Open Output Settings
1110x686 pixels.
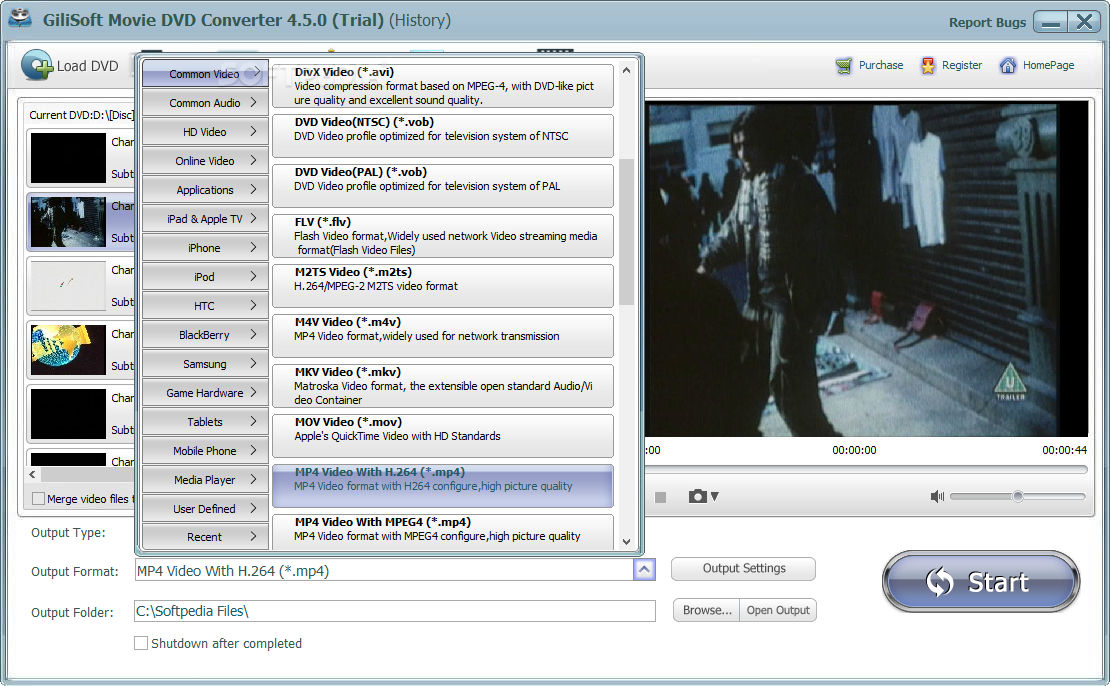click(x=743, y=568)
